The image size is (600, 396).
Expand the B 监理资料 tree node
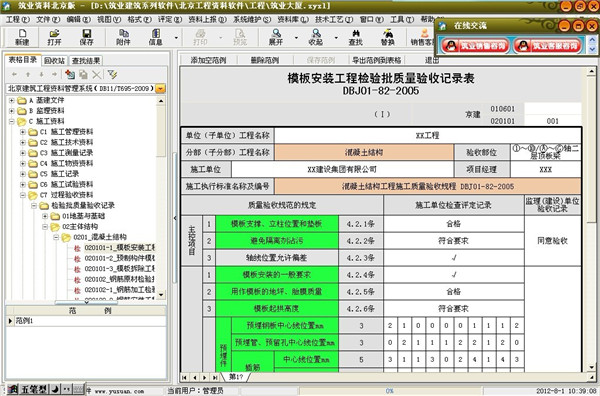coord(12,111)
